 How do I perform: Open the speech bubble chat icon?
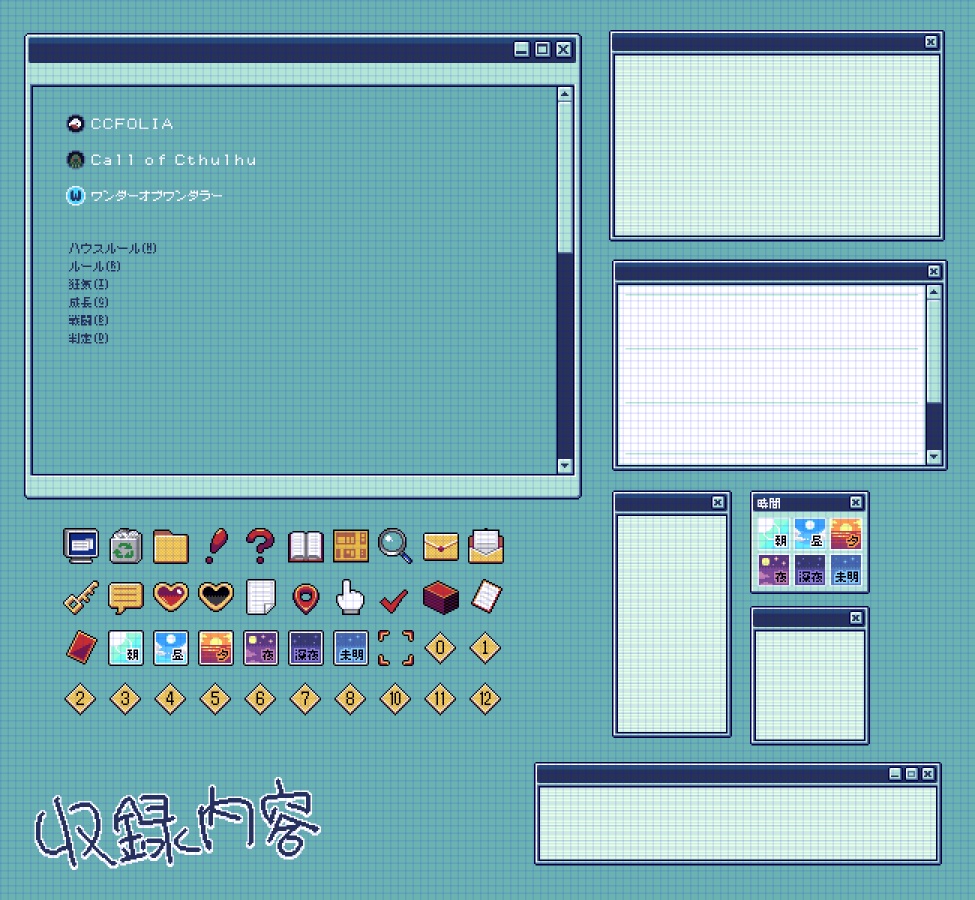click(x=125, y=597)
